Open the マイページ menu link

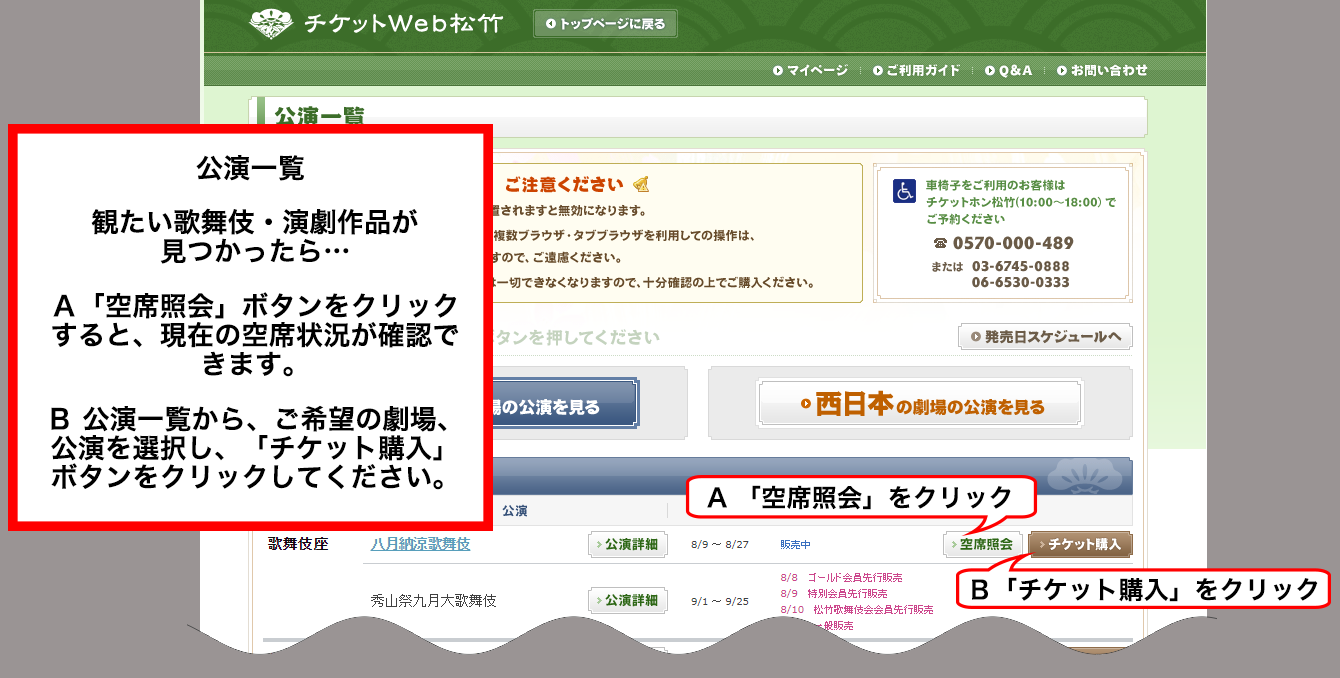[x=810, y=70]
